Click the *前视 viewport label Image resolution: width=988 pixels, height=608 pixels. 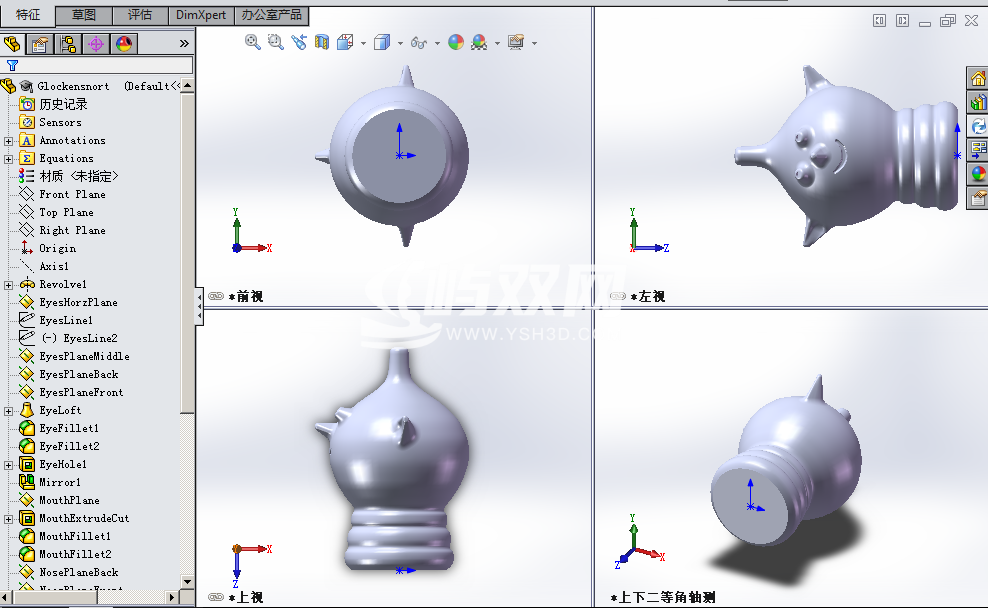[x=246, y=296]
